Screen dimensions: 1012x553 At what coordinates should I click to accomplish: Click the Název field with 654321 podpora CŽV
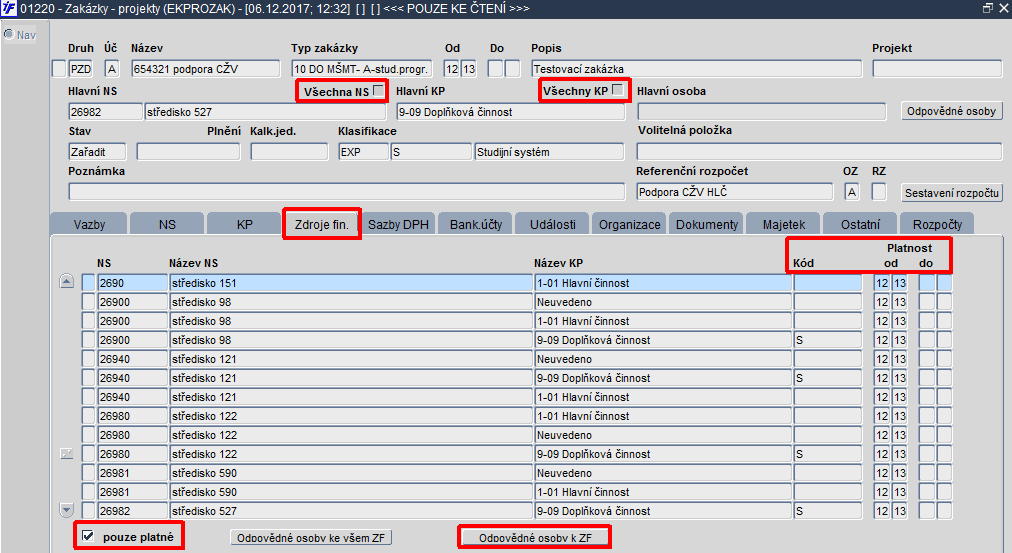click(x=206, y=69)
